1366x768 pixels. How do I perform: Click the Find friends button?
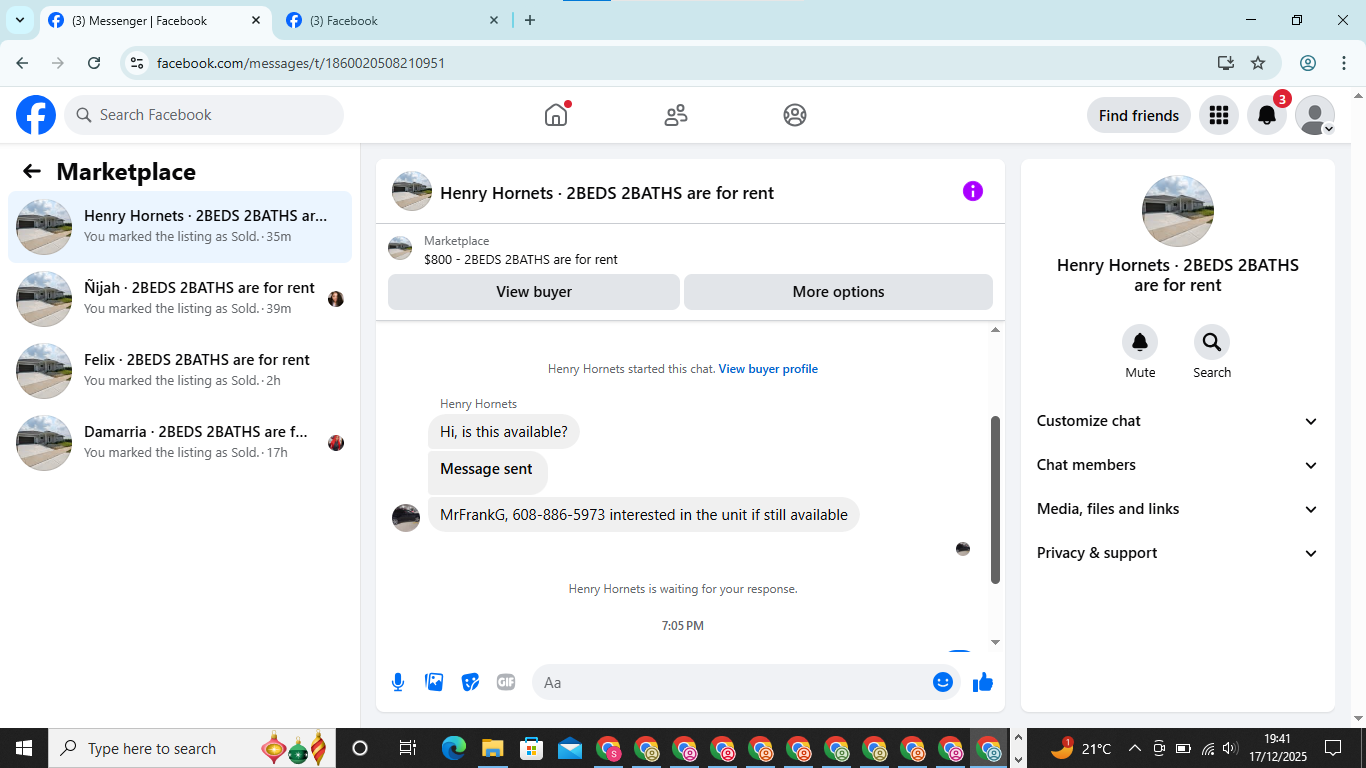point(1139,115)
